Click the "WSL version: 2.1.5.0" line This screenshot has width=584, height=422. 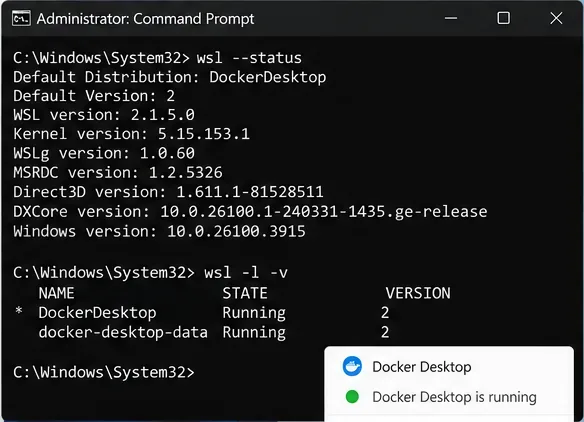(x=104, y=115)
